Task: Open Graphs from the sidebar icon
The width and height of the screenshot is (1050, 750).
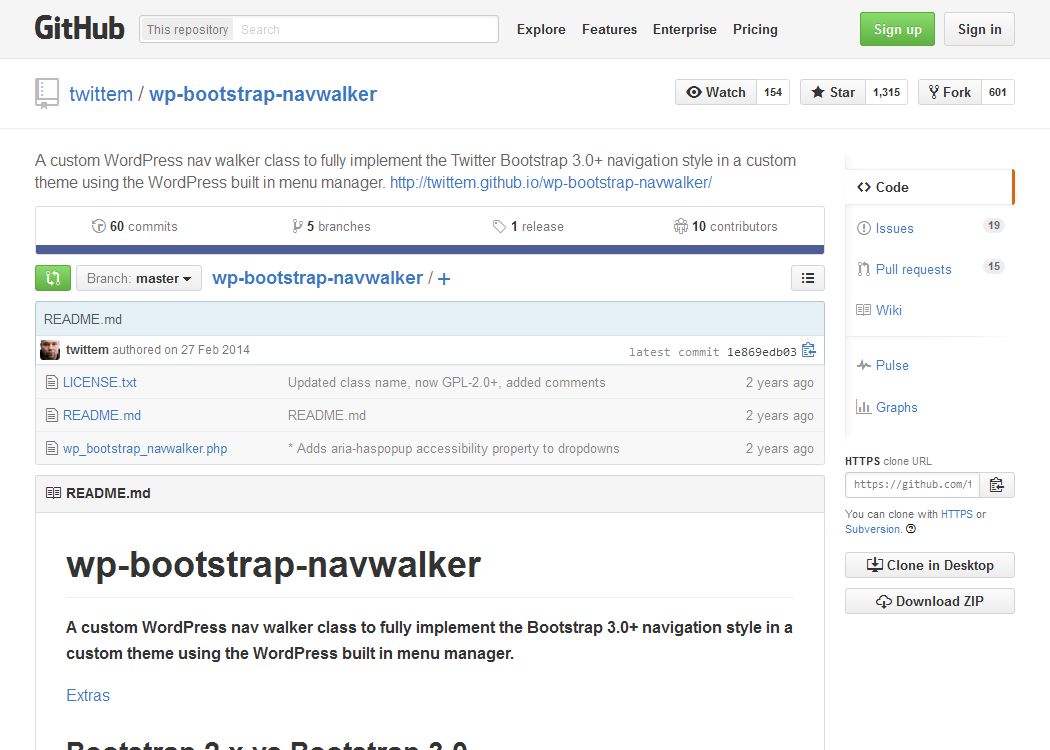Action: [864, 407]
